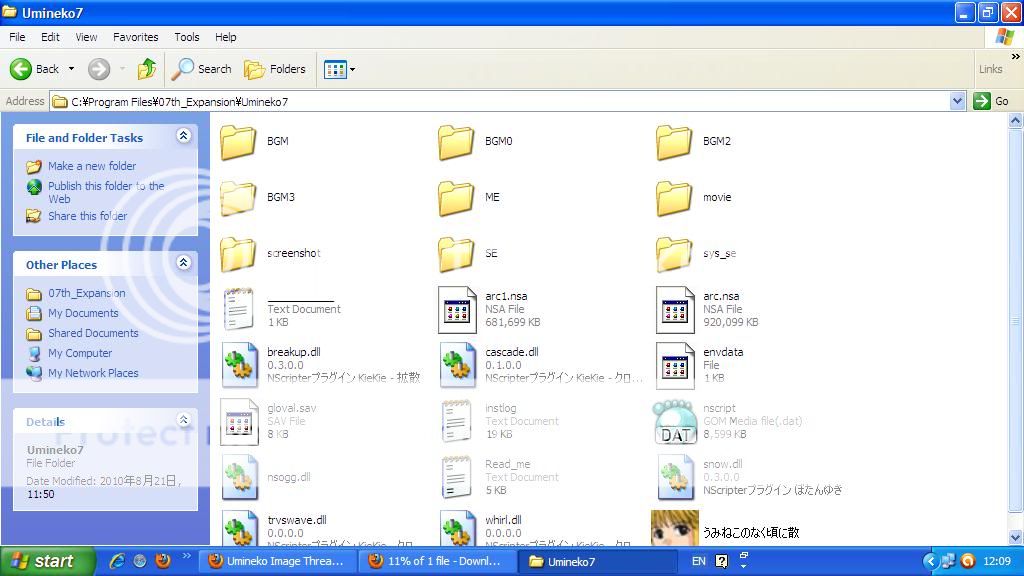The height and width of the screenshot is (576, 1024).
Task: Select the nscript DAT file icon
Action: point(675,422)
